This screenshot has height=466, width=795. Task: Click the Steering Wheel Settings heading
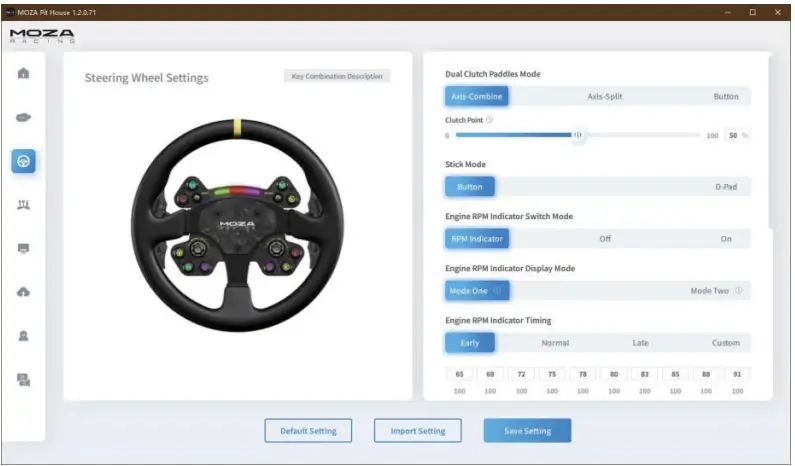tap(147, 78)
